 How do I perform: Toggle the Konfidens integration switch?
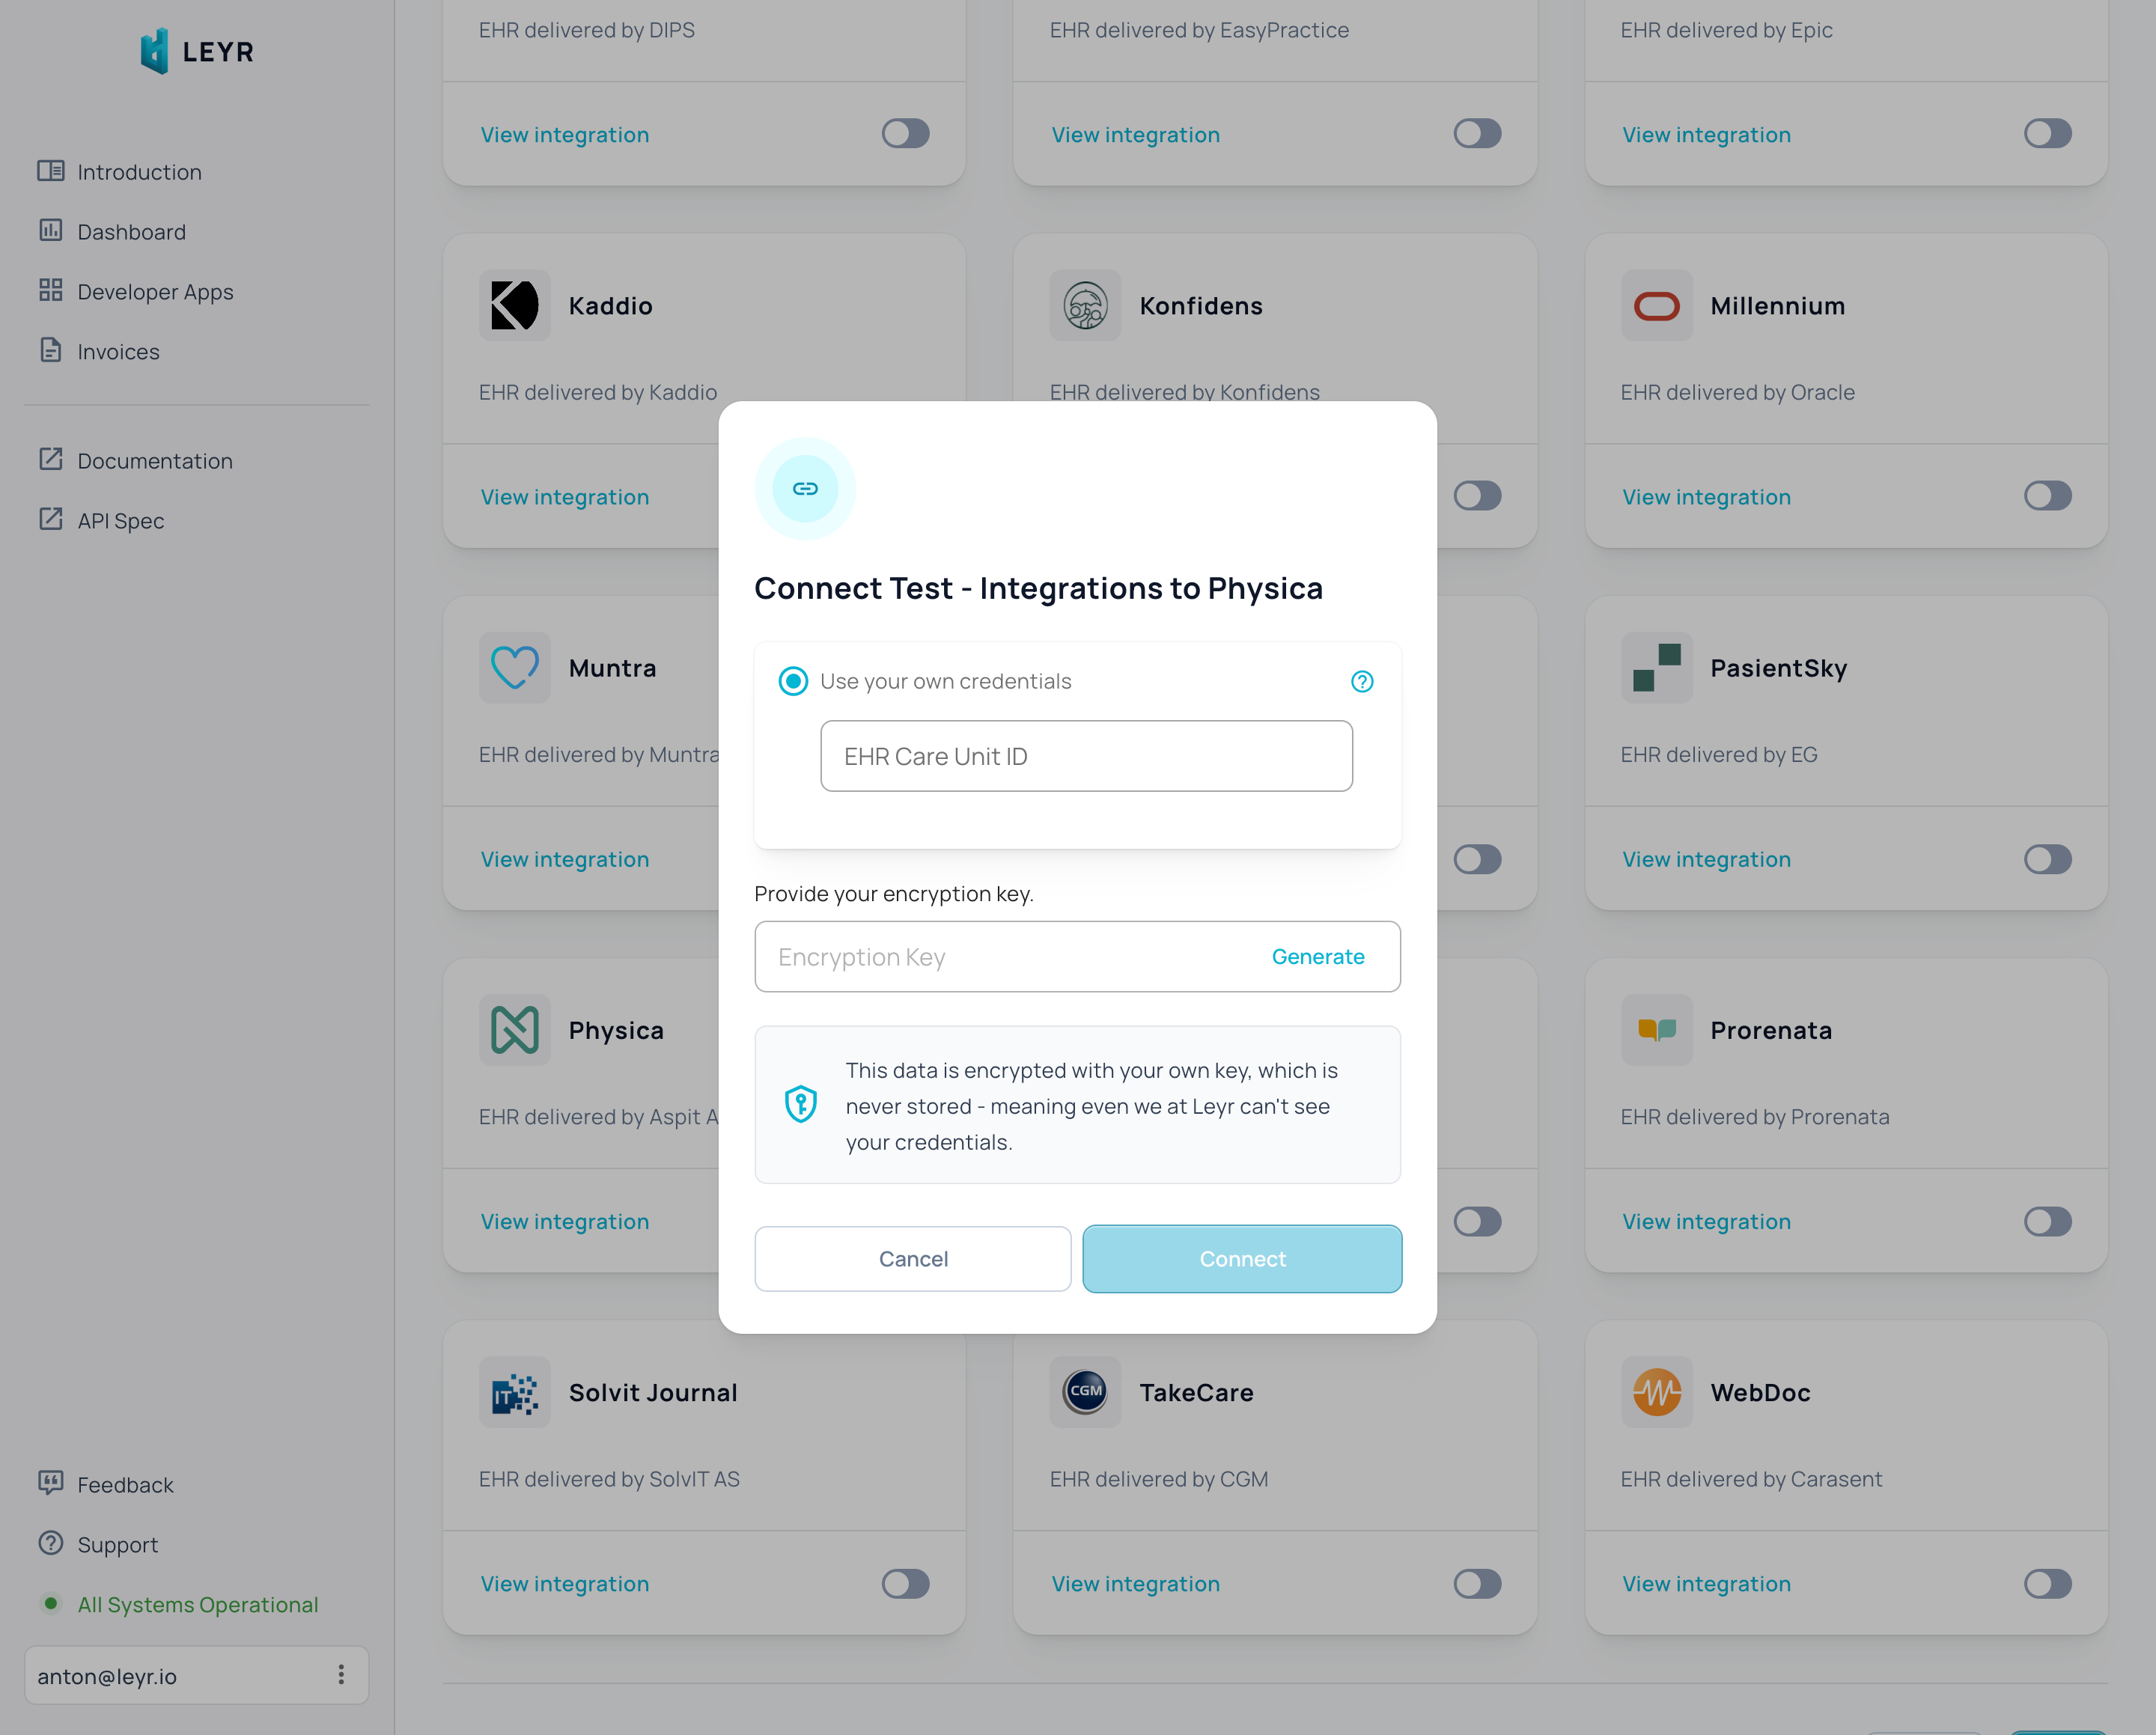pyautogui.click(x=1476, y=496)
